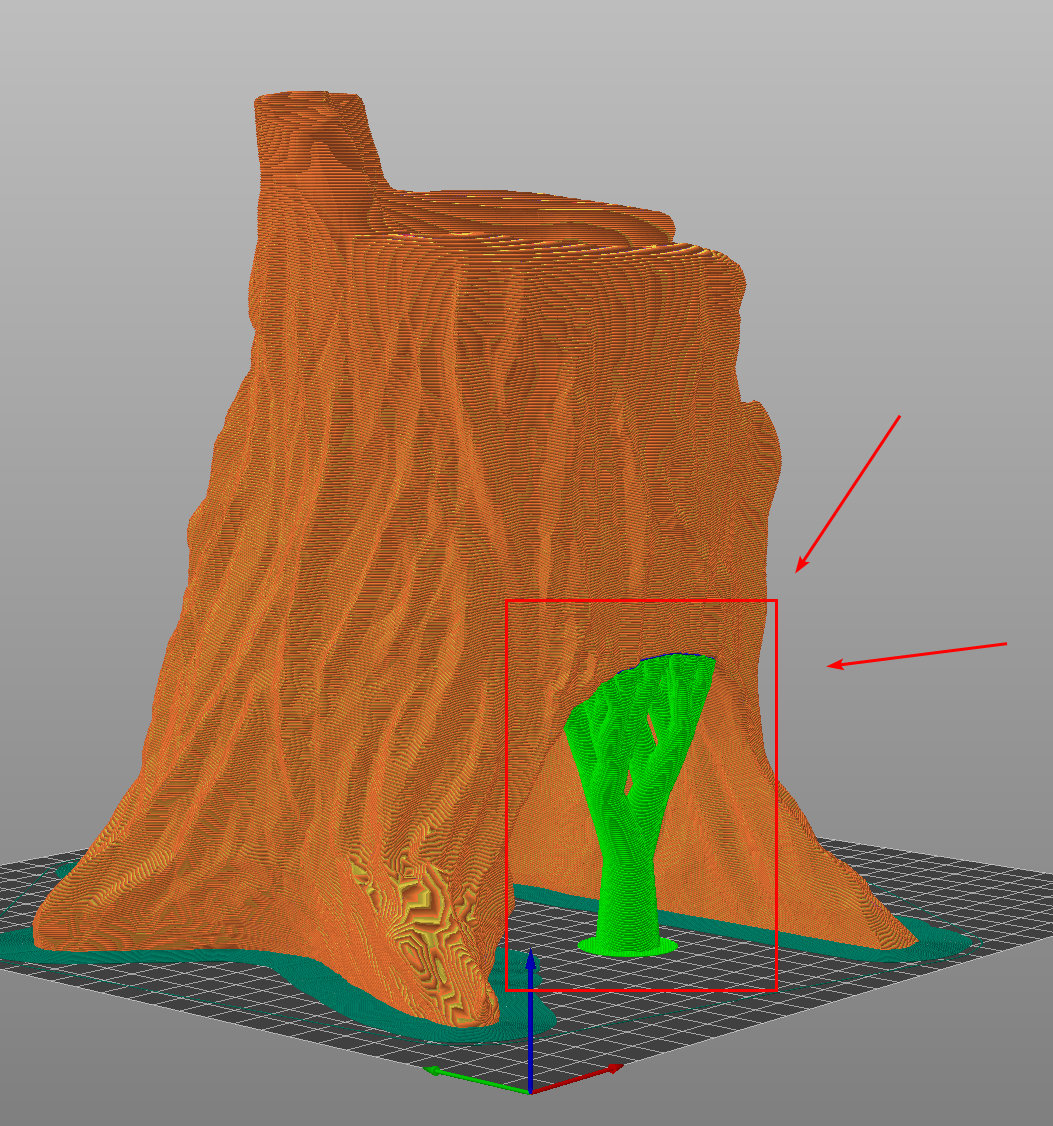This screenshot has height=1126, width=1053.
Task: Click the top edge of red rectangle
Action: tap(640, 600)
